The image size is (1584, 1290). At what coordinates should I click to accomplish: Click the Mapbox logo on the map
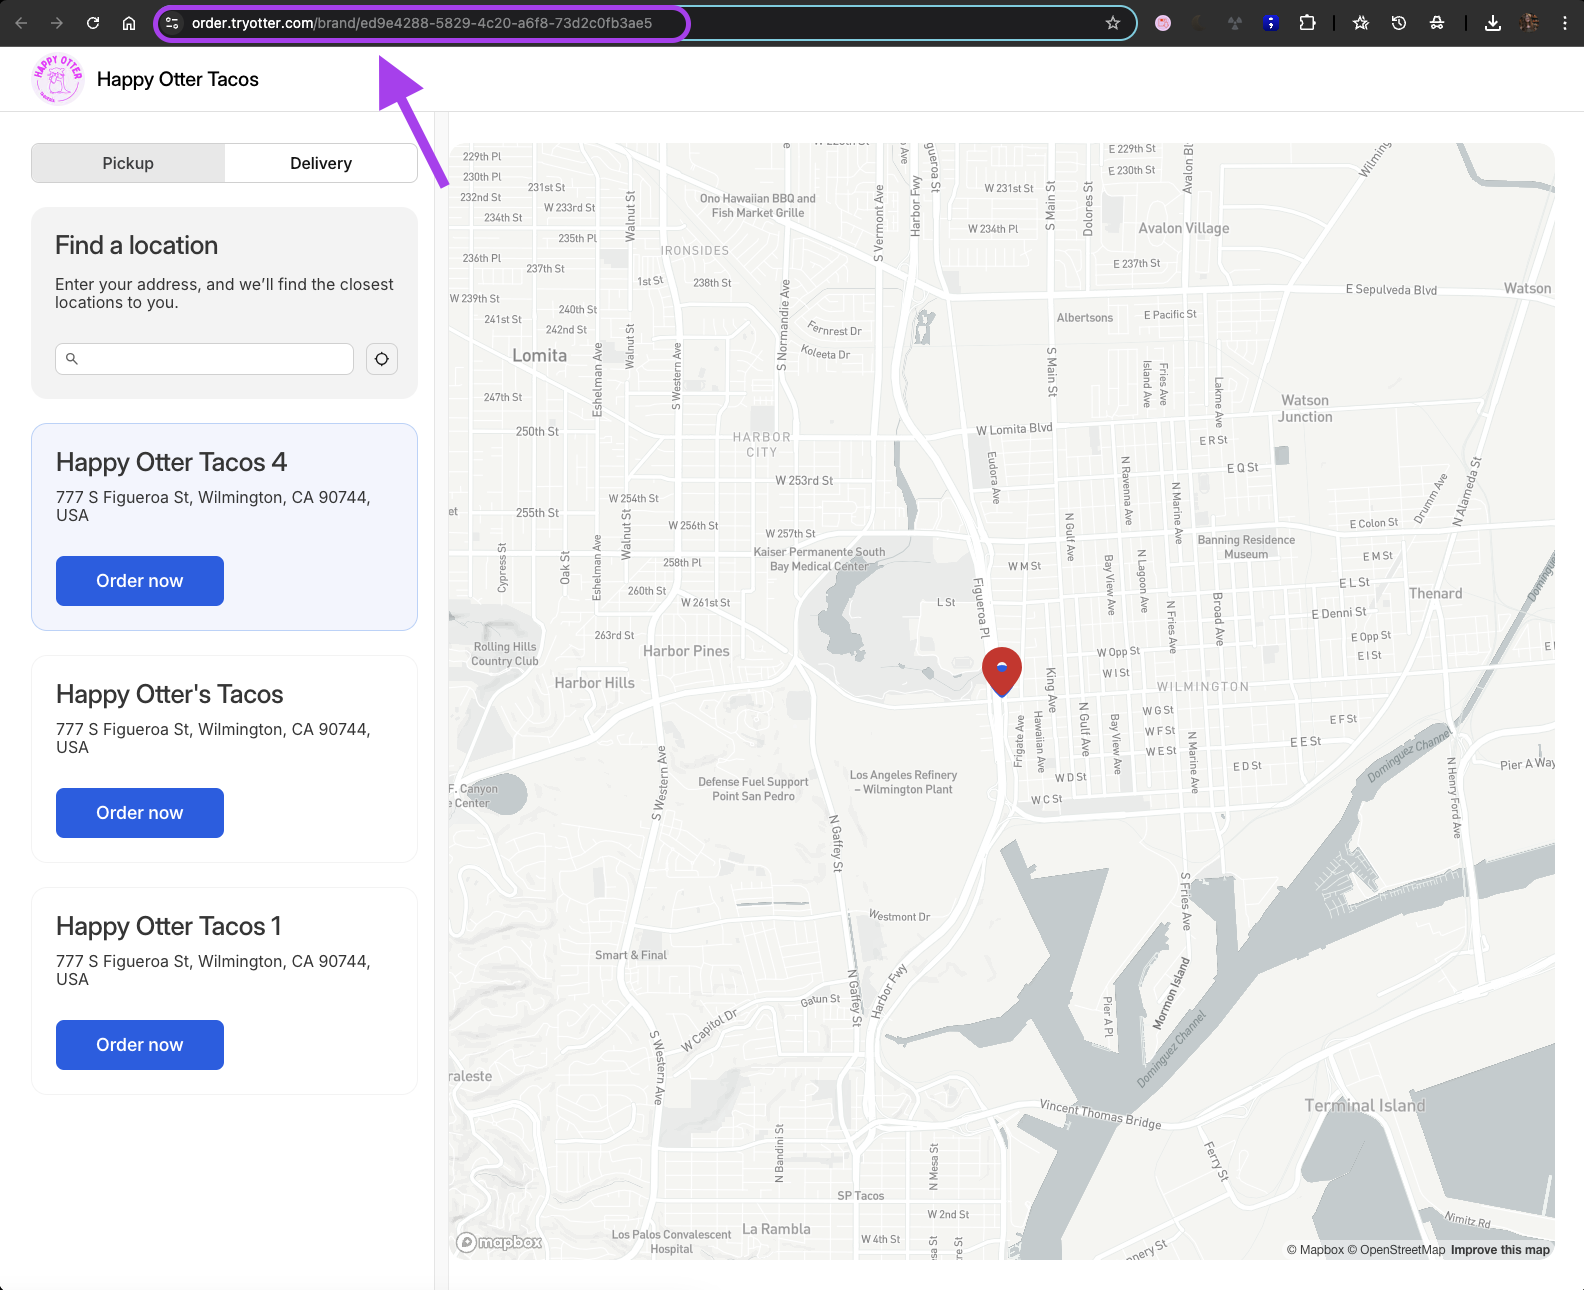(499, 1242)
